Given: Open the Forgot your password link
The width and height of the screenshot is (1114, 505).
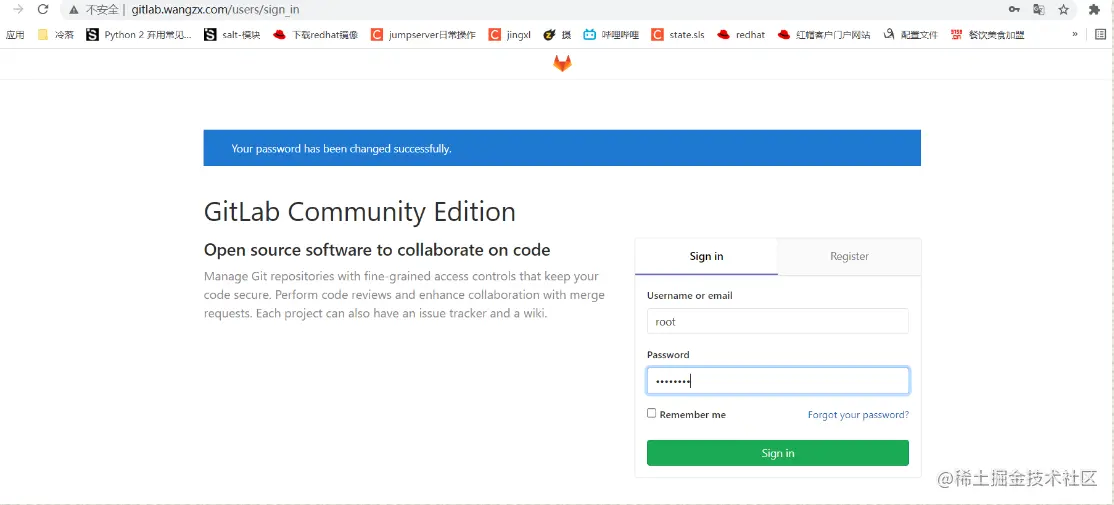Looking at the screenshot, I should pos(858,415).
